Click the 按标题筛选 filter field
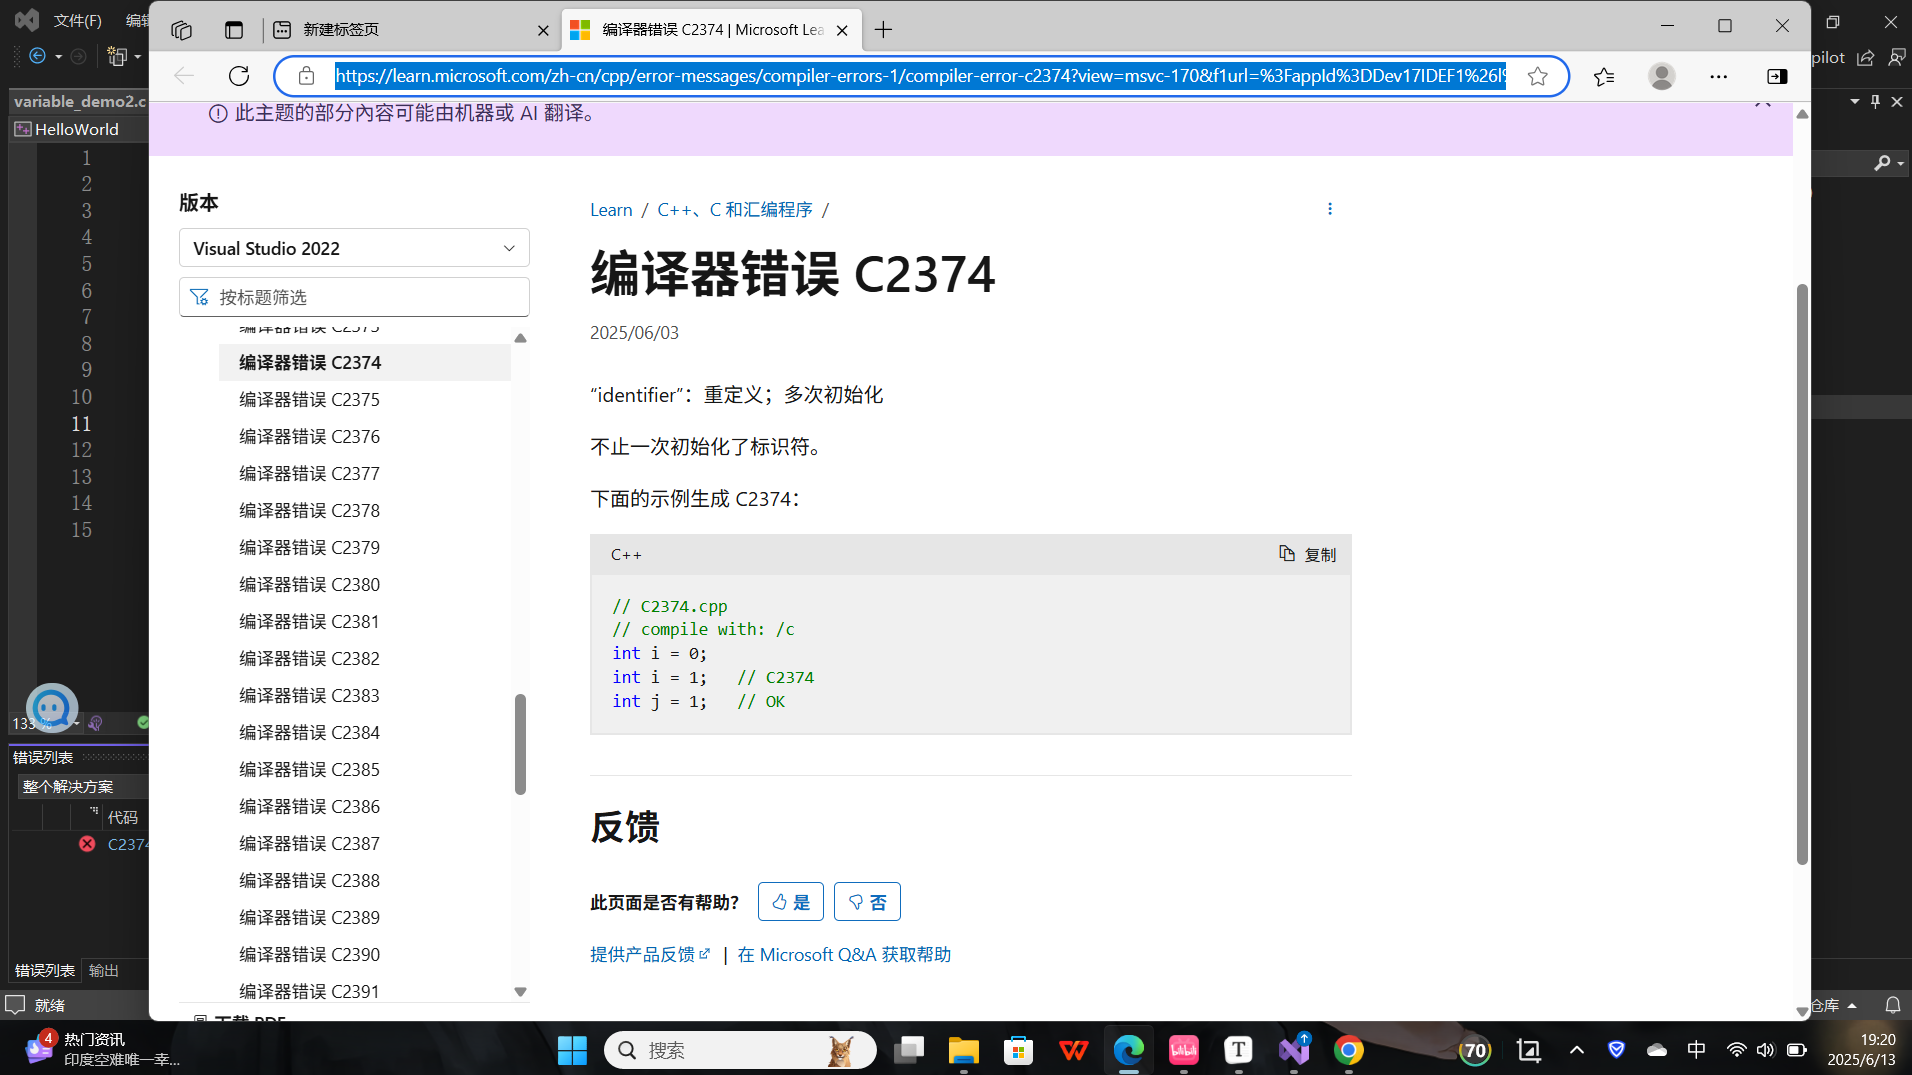The image size is (1912, 1075). 354,297
